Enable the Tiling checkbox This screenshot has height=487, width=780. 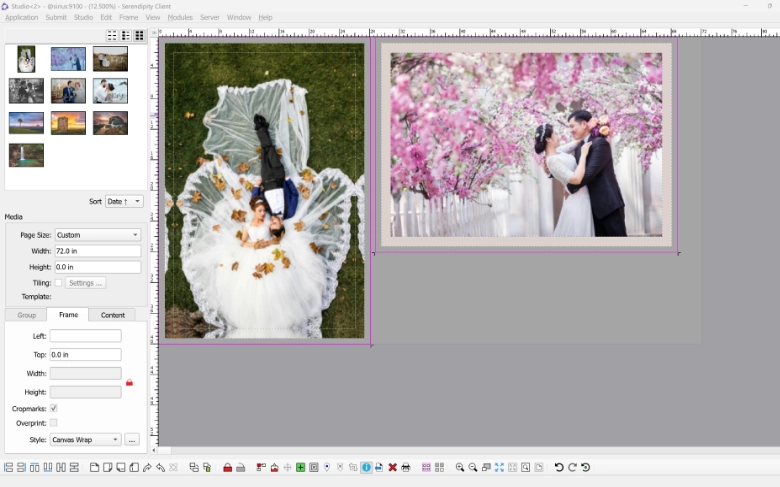pos(58,283)
